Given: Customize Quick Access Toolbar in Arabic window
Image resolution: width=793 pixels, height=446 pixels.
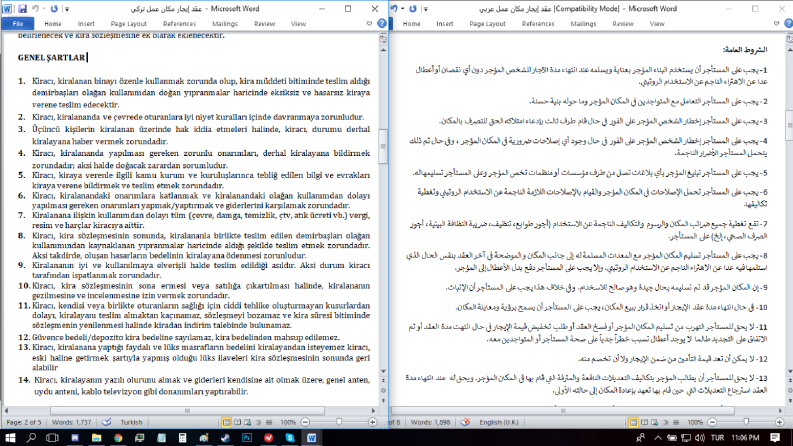Looking at the screenshot, I should click(x=426, y=9).
